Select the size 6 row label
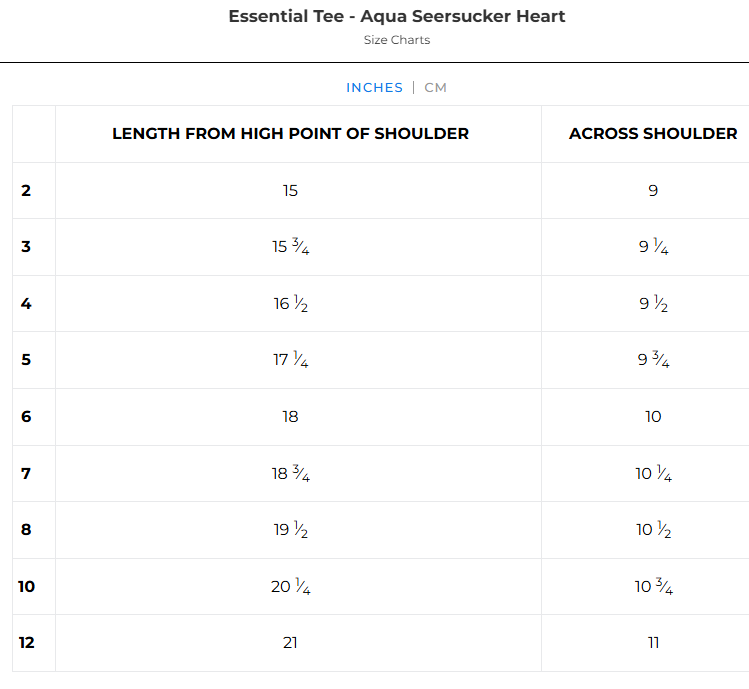Viewport: 749px width, 689px height. [26, 416]
